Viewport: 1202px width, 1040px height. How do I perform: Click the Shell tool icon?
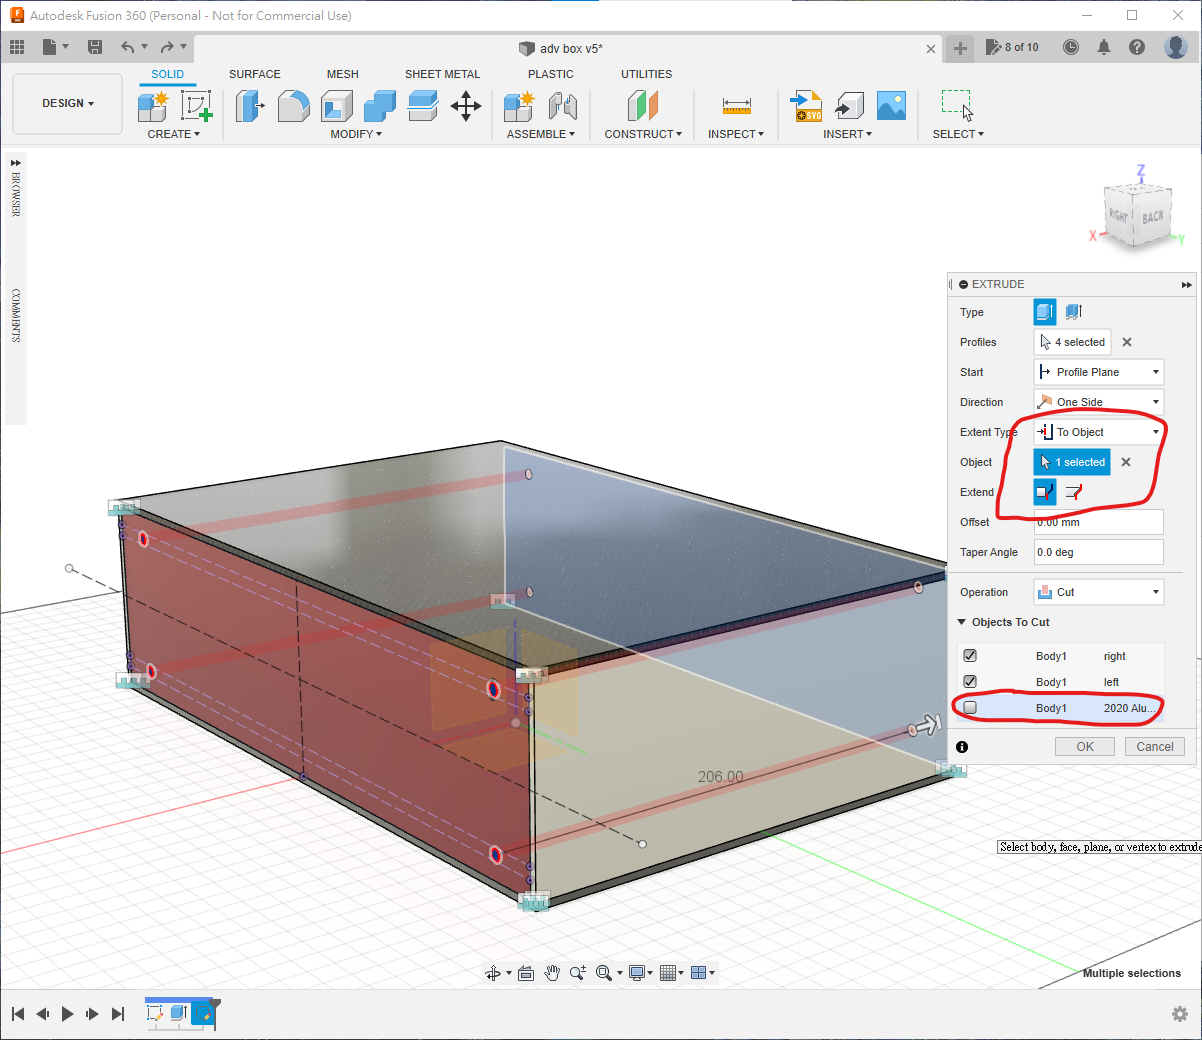pyautogui.click(x=337, y=105)
